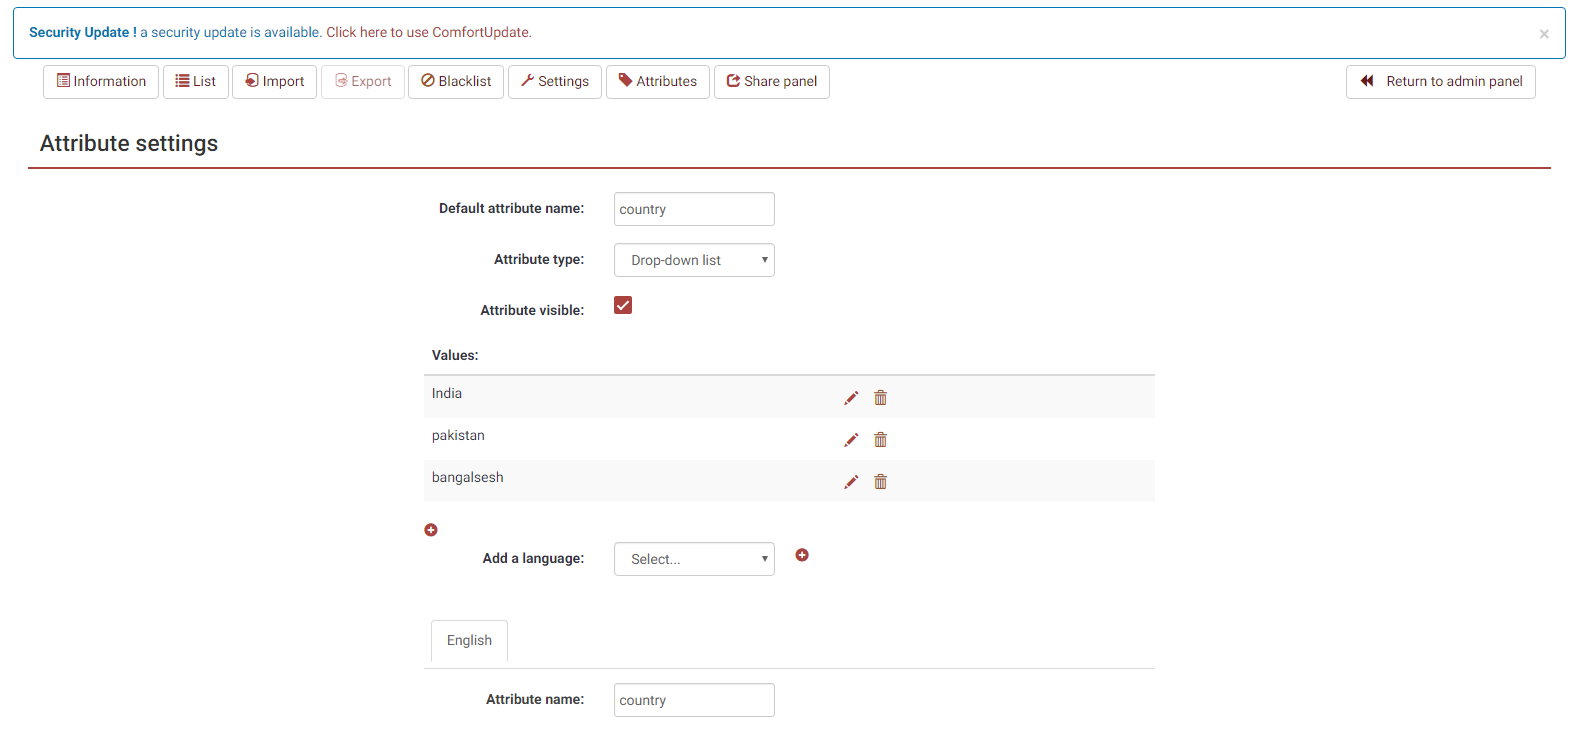Viewport: 1570px width, 730px height.
Task: Delete the pakistan value
Action: click(x=880, y=440)
